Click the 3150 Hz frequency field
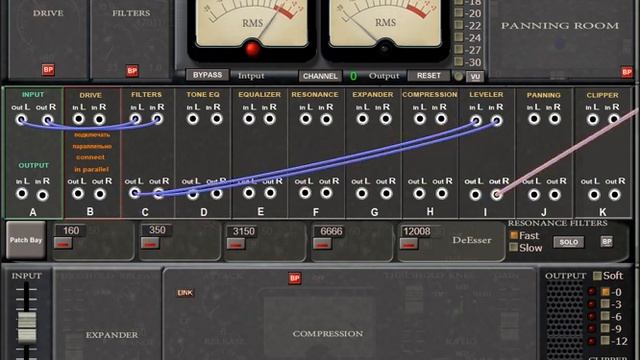This screenshot has height=360, width=640. [x=243, y=231]
